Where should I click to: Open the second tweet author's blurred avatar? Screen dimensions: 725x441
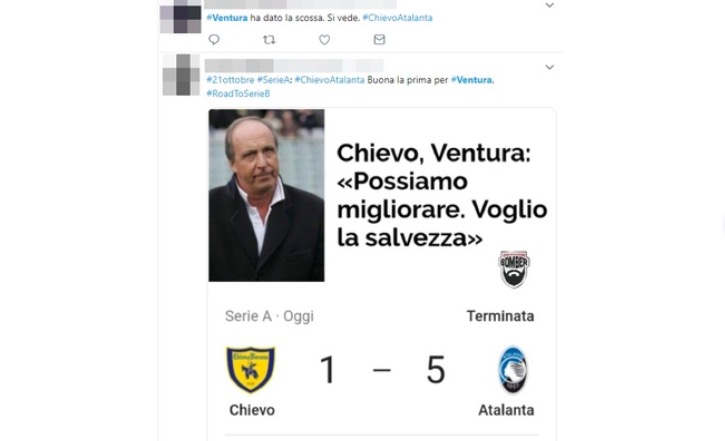[x=181, y=75]
